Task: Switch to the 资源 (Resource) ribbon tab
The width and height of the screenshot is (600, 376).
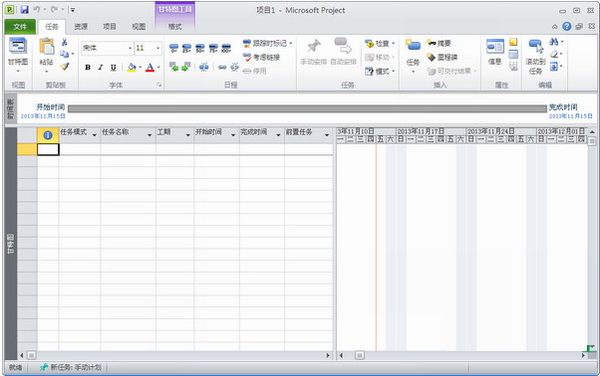Action: click(81, 26)
